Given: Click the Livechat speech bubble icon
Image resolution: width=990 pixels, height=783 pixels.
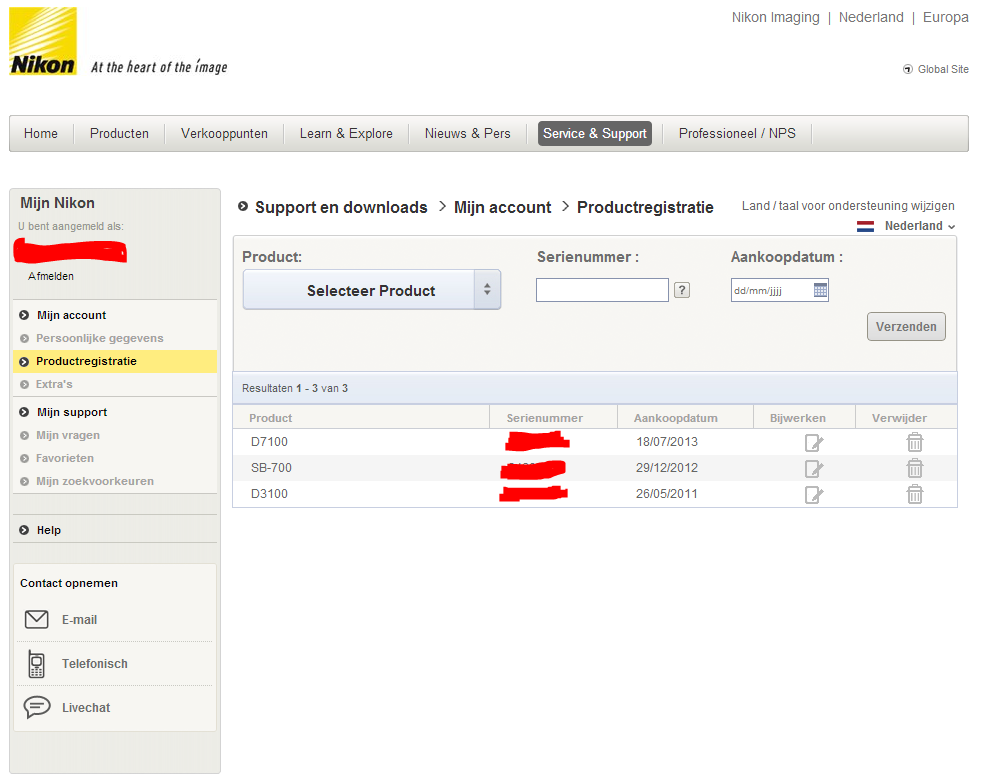Looking at the screenshot, I should click(37, 707).
